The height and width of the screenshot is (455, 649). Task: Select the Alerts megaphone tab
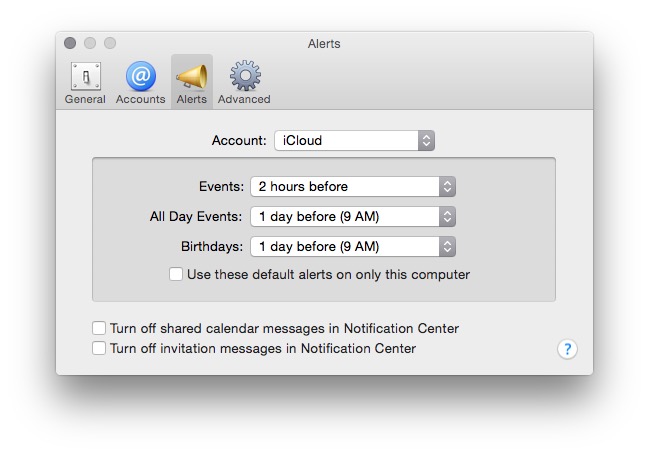pos(192,83)
